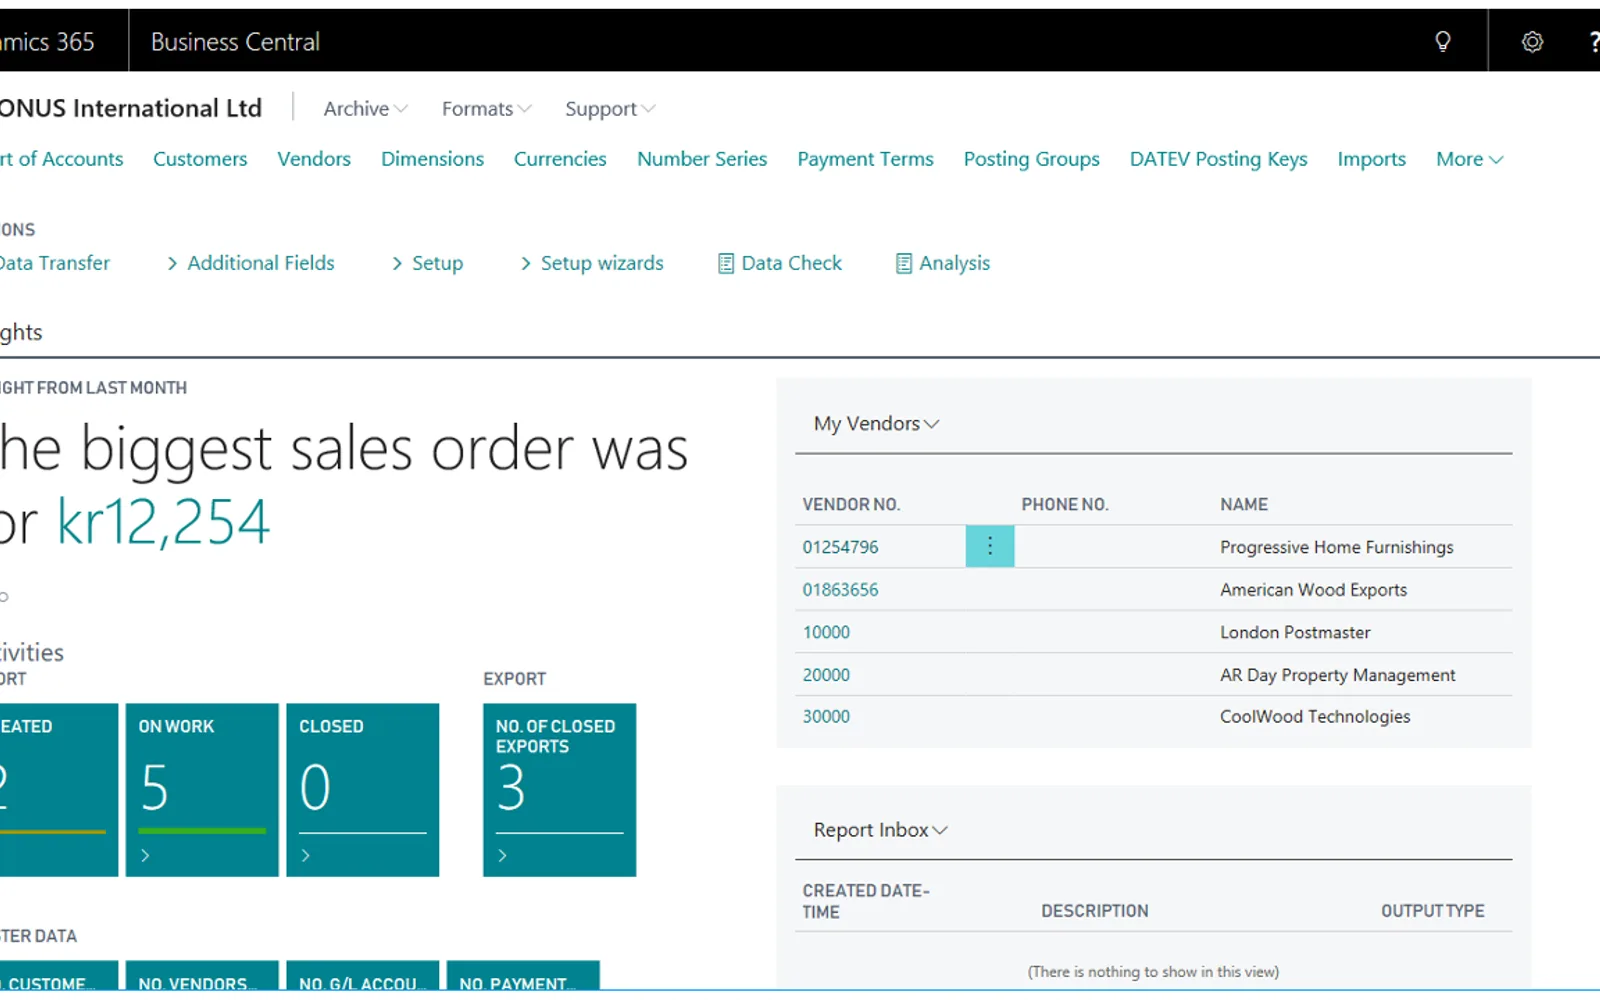Image resolution: width=1600 pixels, height=1000 pixels.
Task: Expand the Formats menu
Action: coord(486,108)
